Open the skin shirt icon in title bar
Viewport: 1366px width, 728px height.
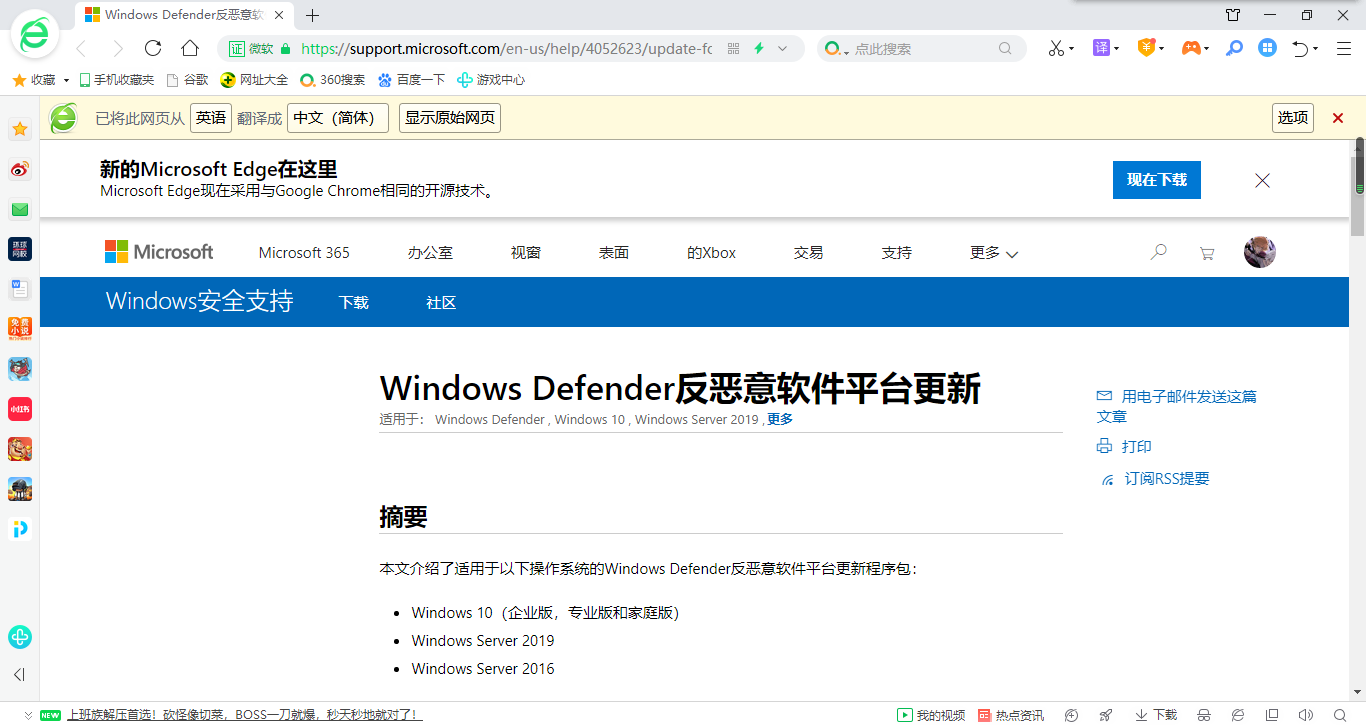[x=1233, y=15]
